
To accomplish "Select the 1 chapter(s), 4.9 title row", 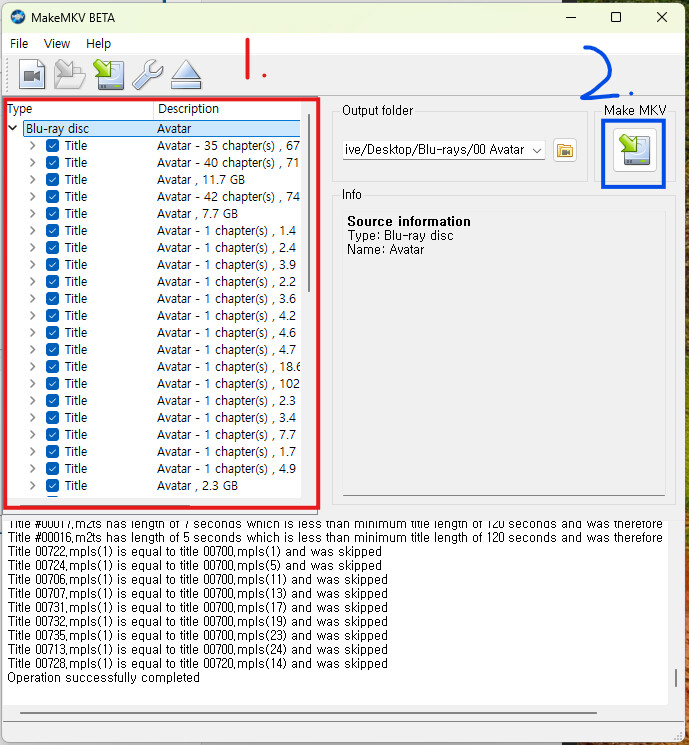I will point(162,469).
